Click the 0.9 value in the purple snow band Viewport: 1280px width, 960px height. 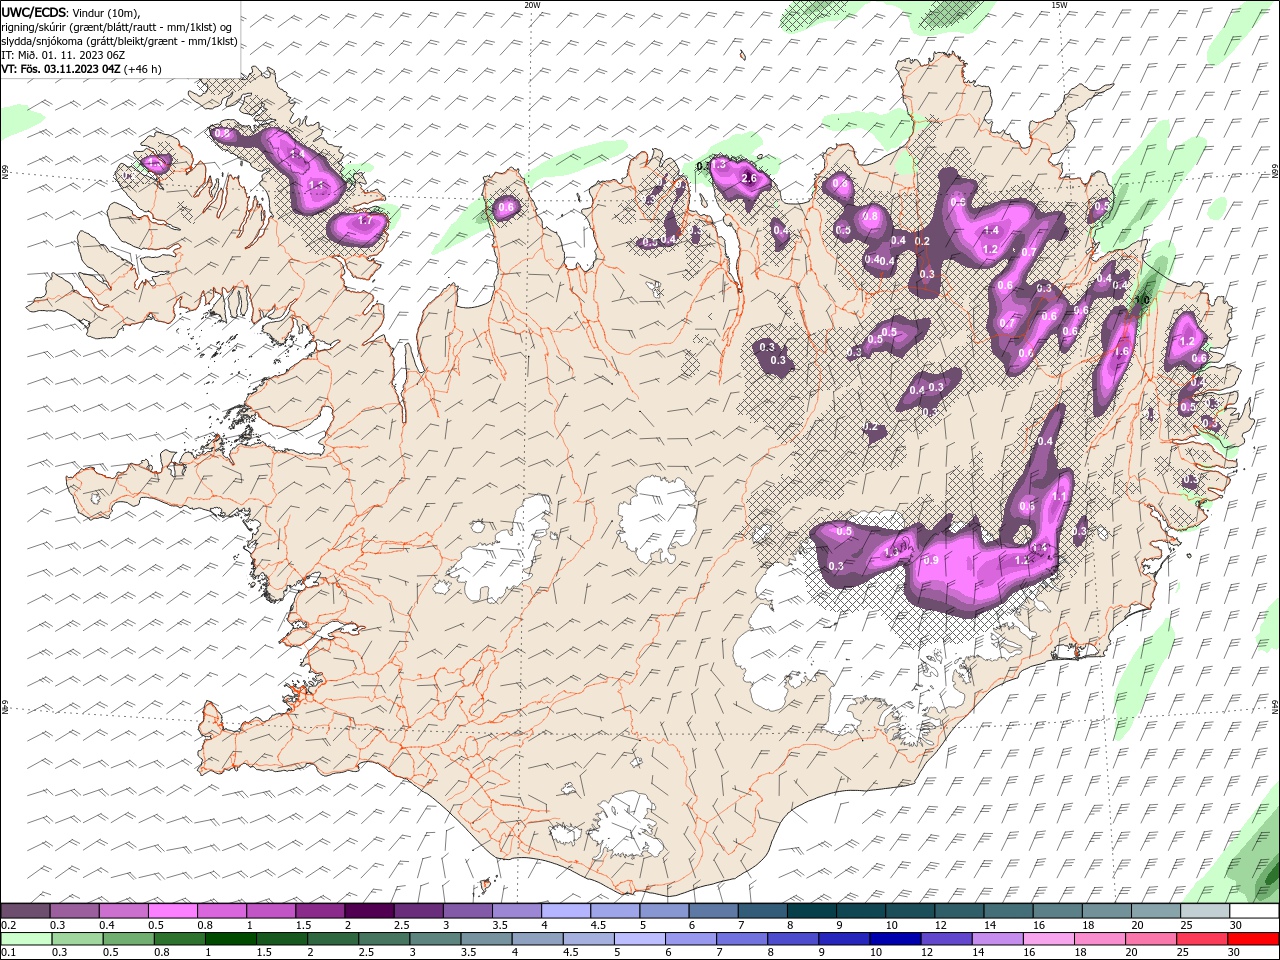932,560
